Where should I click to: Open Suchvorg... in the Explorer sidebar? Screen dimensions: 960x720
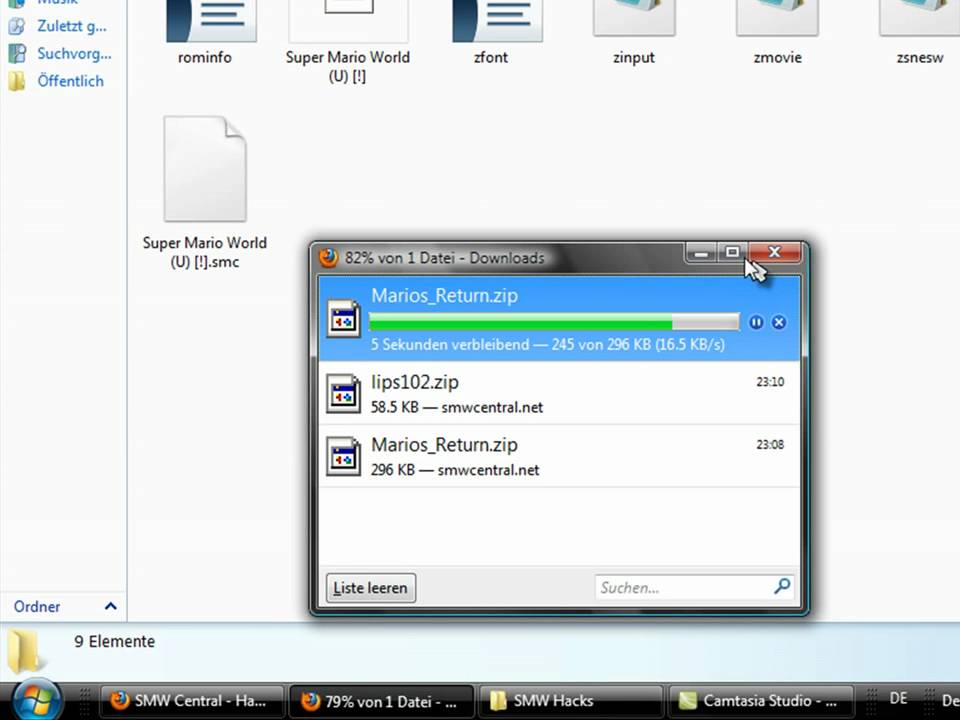60,54
